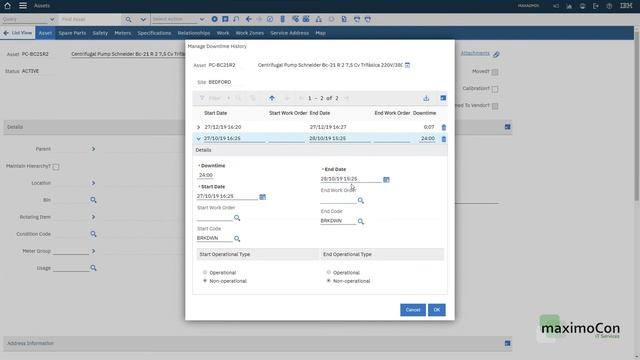Click the Previous Record arrow icon
640x360 pixels.
[249, 19]
